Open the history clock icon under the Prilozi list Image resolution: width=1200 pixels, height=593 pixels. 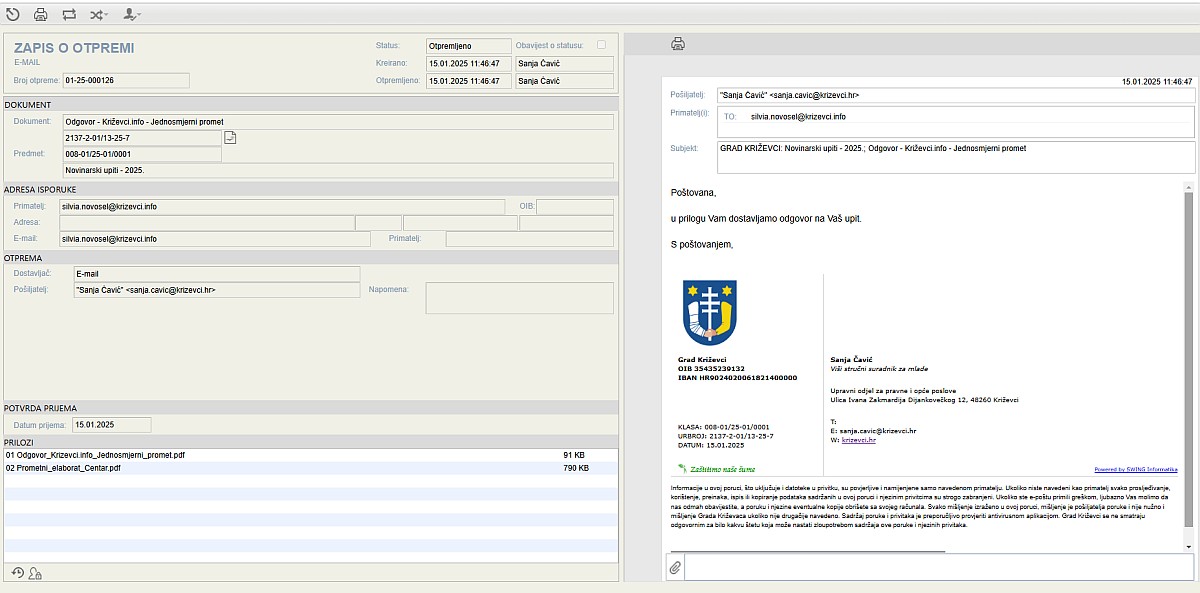tap(17, 573)
